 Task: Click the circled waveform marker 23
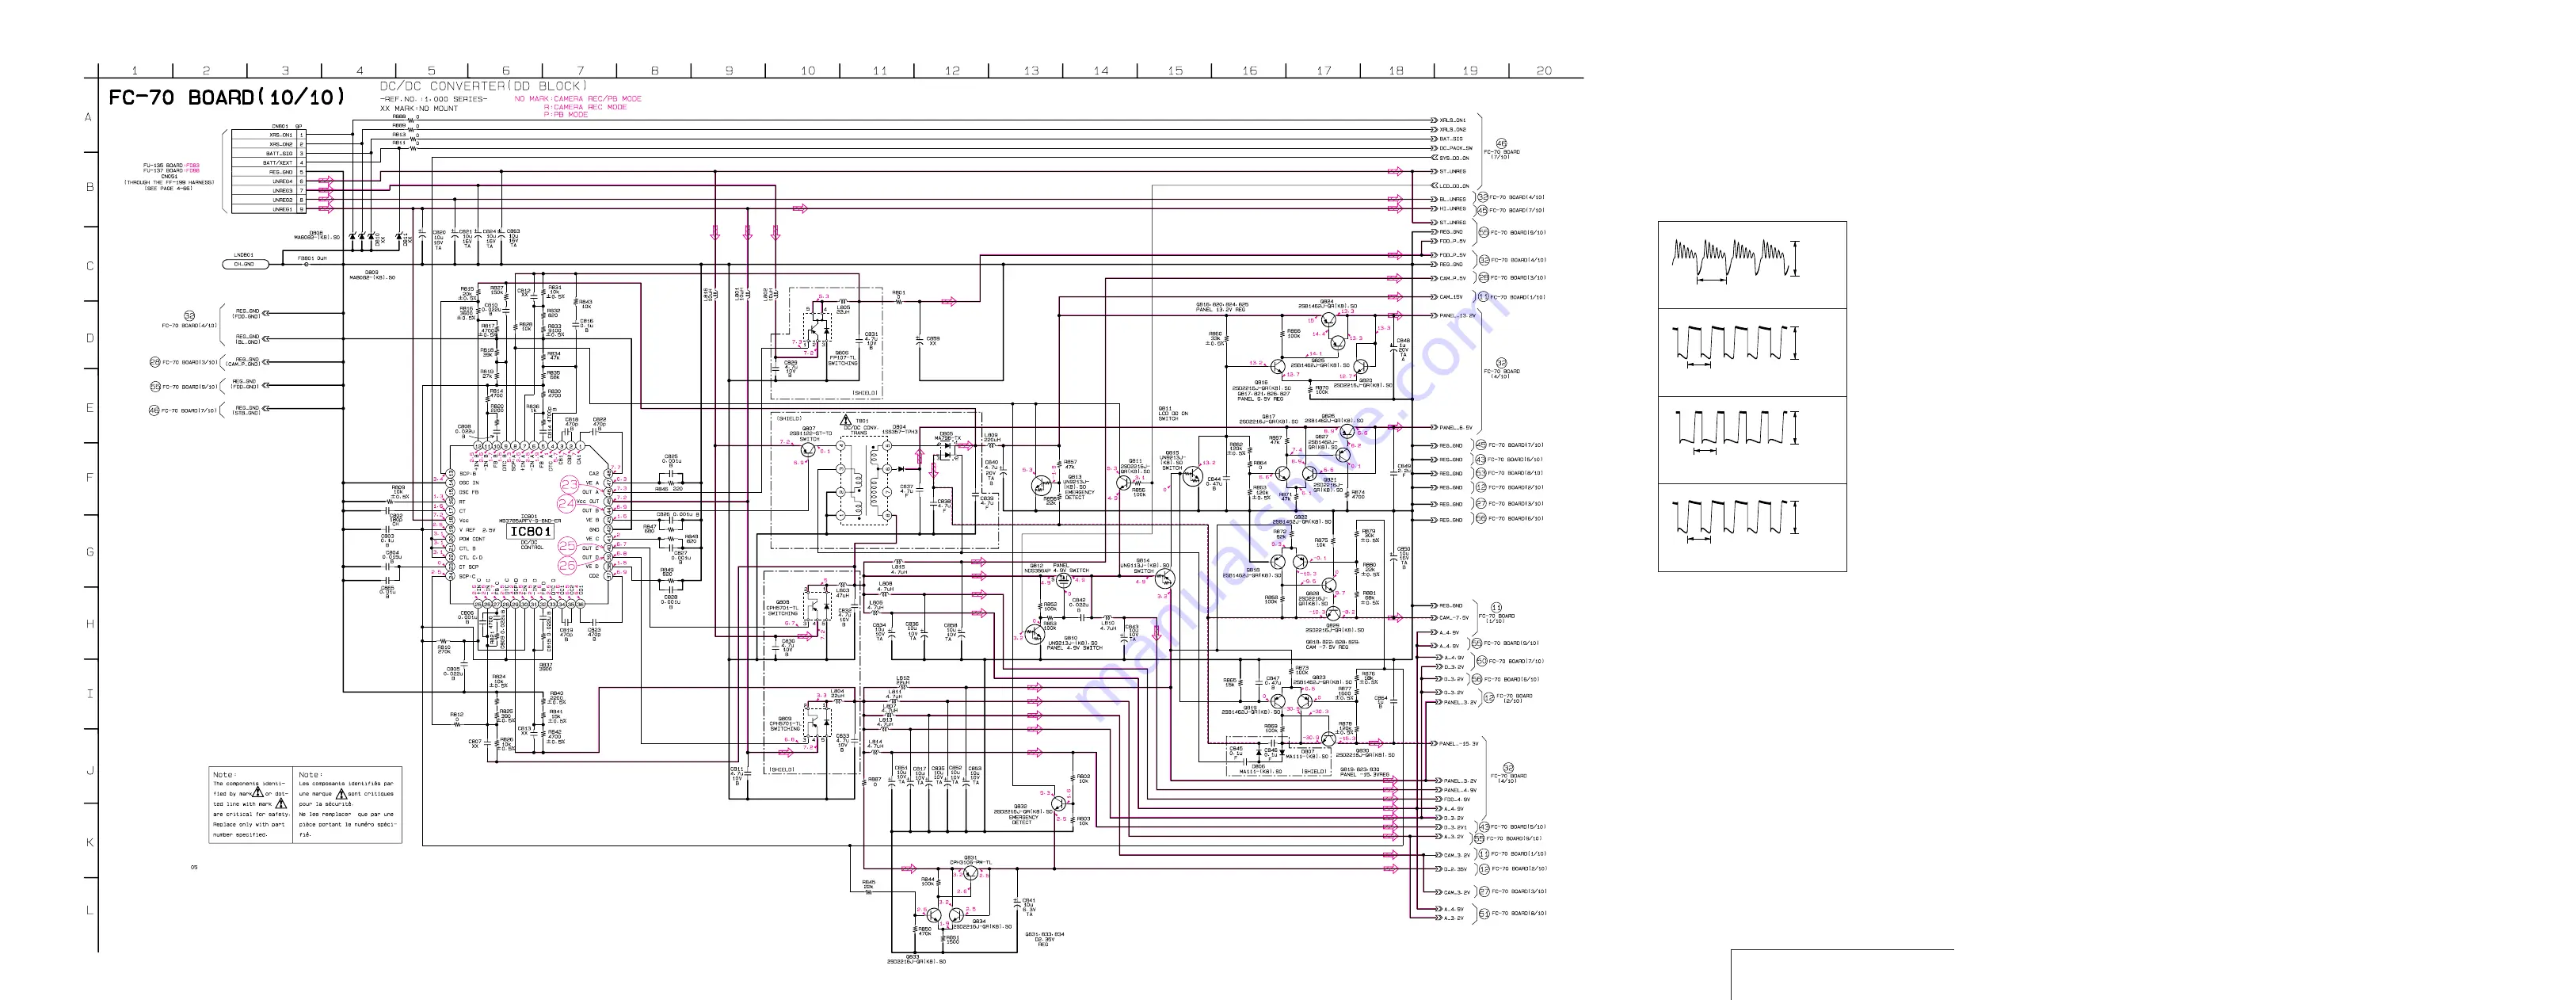[569, 485]
